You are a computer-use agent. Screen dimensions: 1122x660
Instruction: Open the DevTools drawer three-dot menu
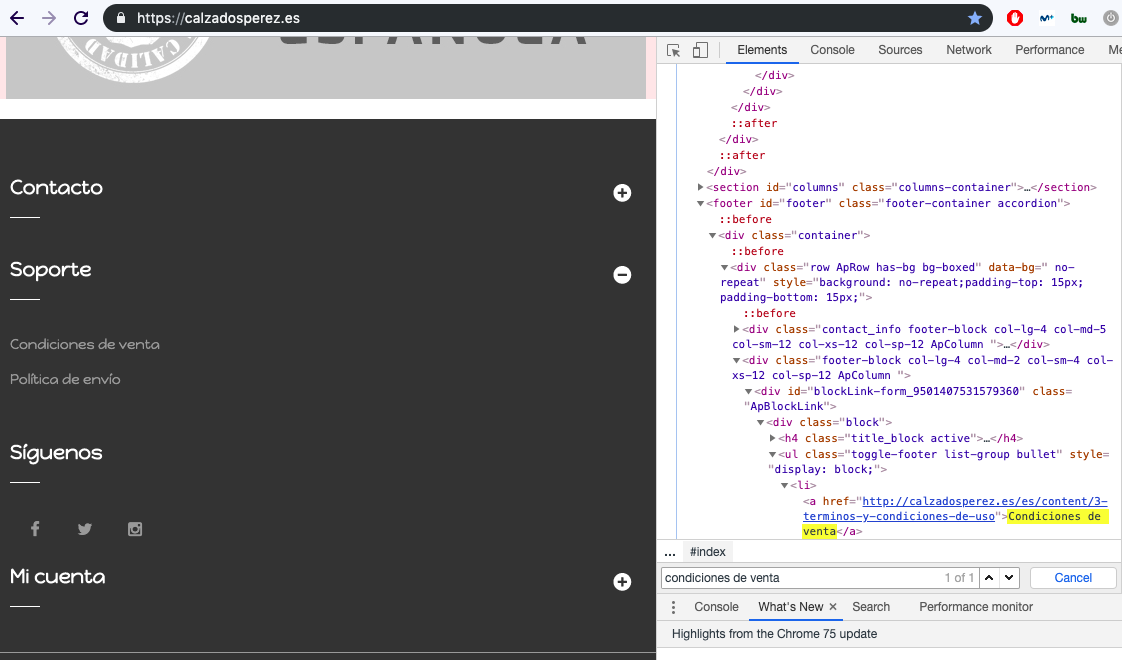[673, 607]
